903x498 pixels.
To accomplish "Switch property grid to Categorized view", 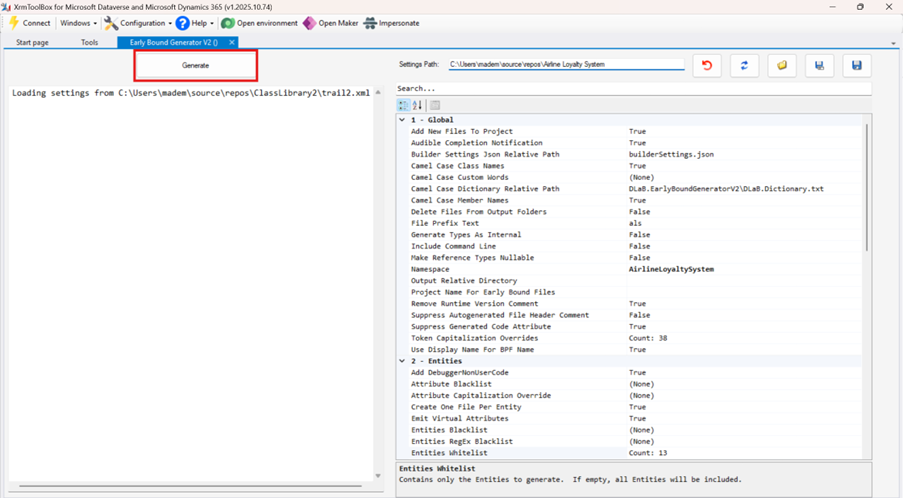I will (x=404, y=105).
